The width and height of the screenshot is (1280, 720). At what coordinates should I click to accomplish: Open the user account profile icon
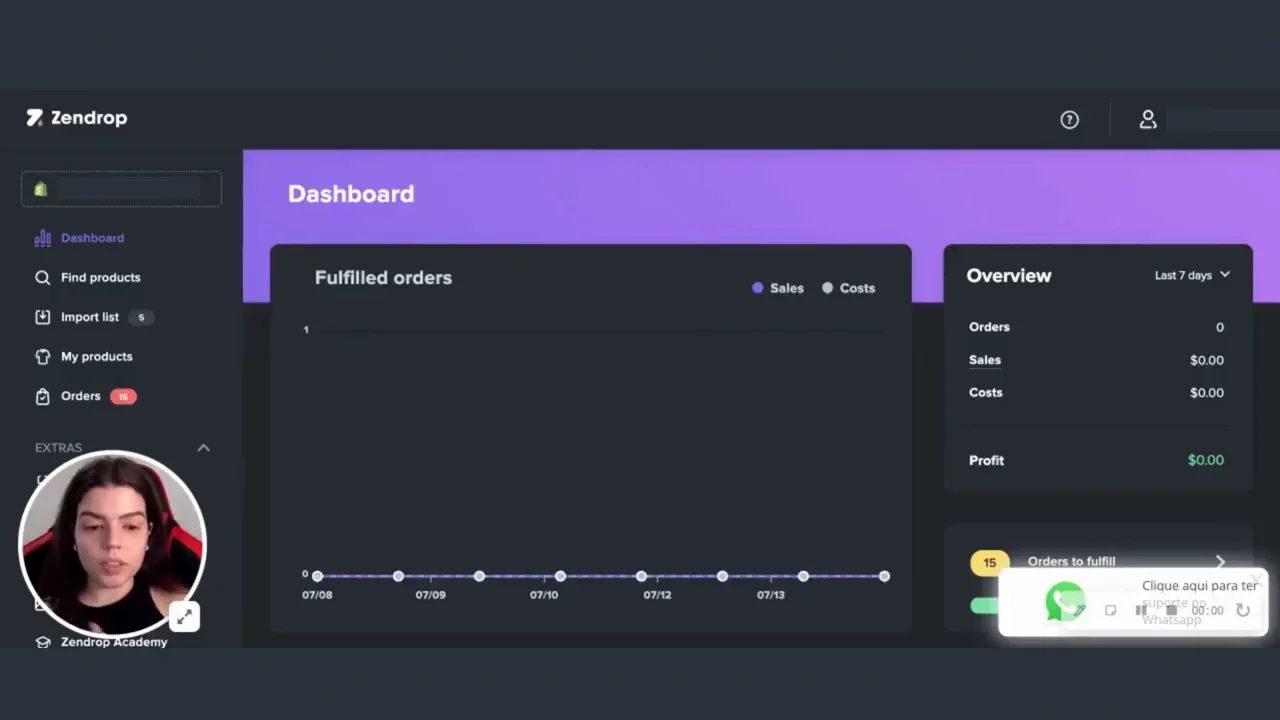(1148, 120)
